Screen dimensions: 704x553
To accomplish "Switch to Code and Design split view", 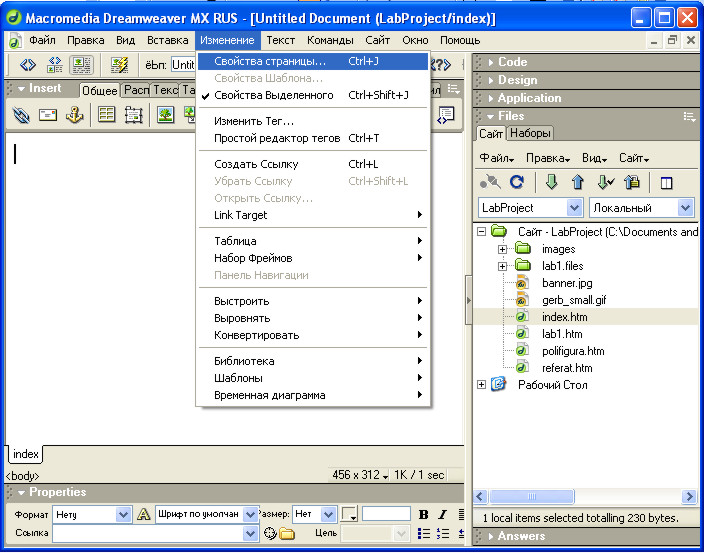I will (x=55, y=65).
